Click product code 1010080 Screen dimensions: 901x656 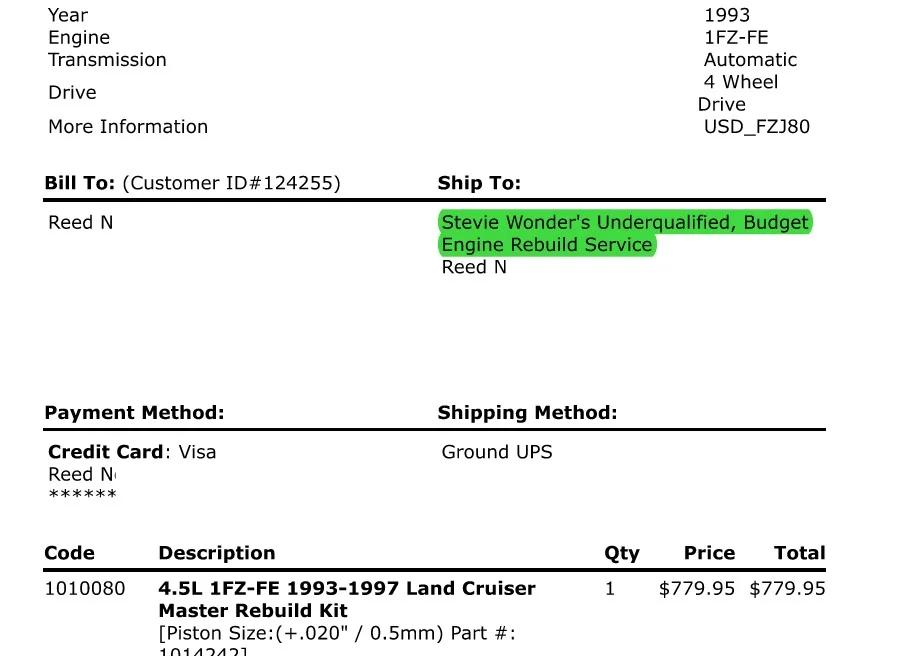click(85, 589)
